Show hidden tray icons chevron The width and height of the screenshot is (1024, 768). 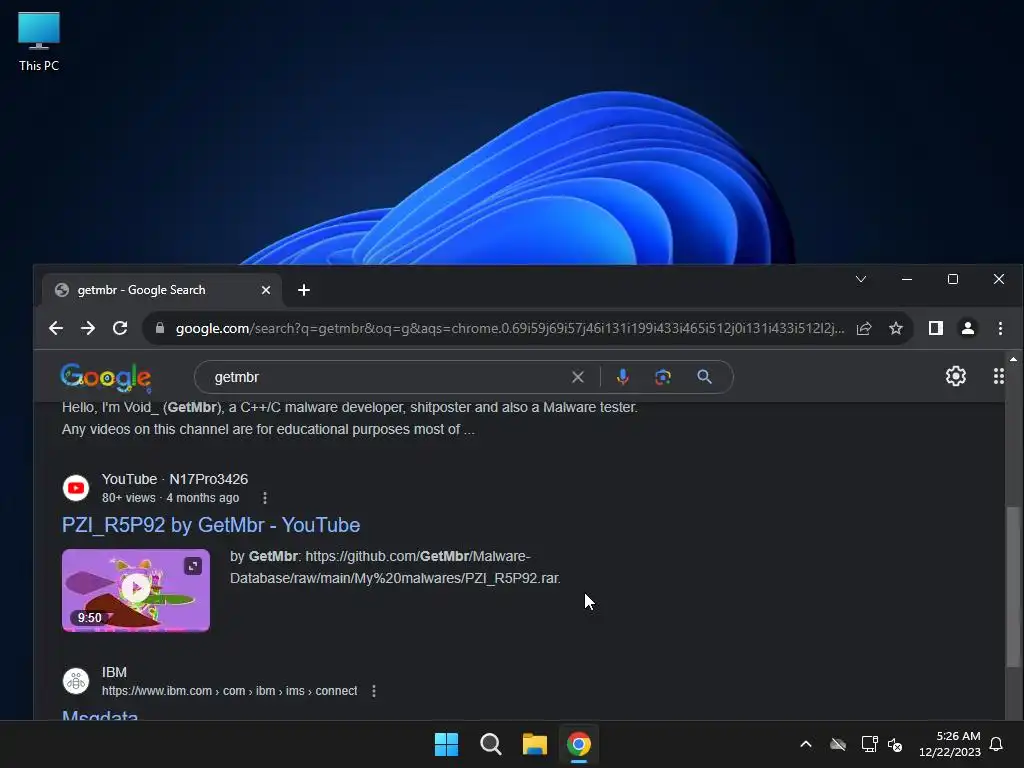pyautogui.click(x=806, y=744)
